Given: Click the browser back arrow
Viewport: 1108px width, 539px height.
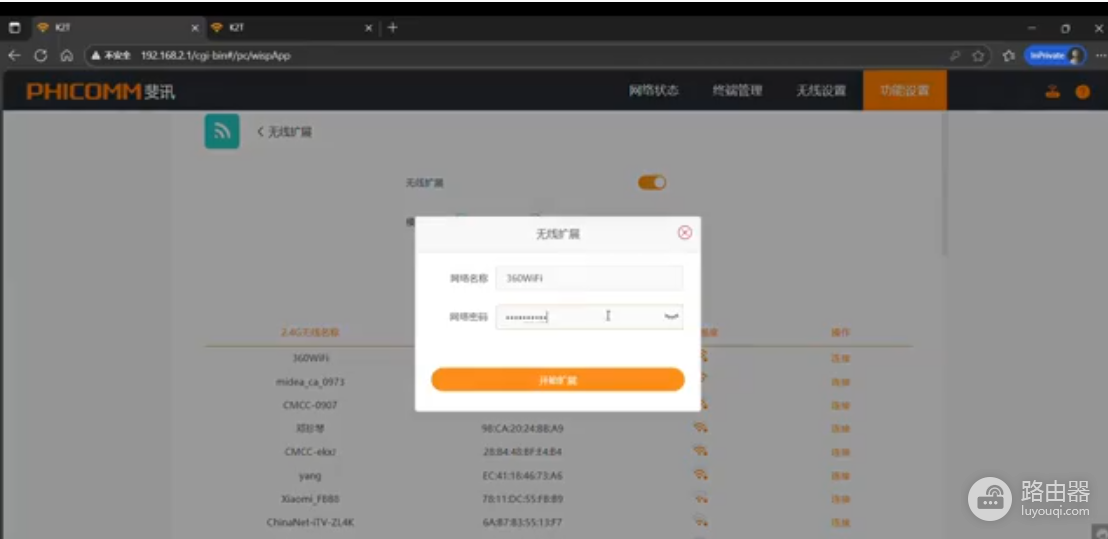Looking at the screenshot, I should tap(15, 55).
